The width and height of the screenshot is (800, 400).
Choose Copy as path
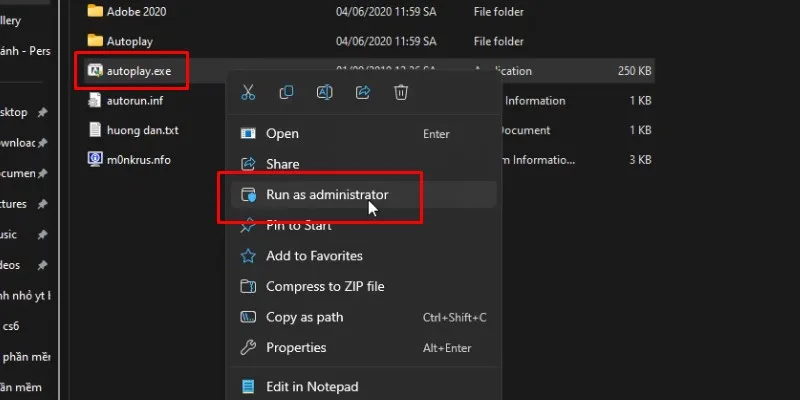(363, 317)
